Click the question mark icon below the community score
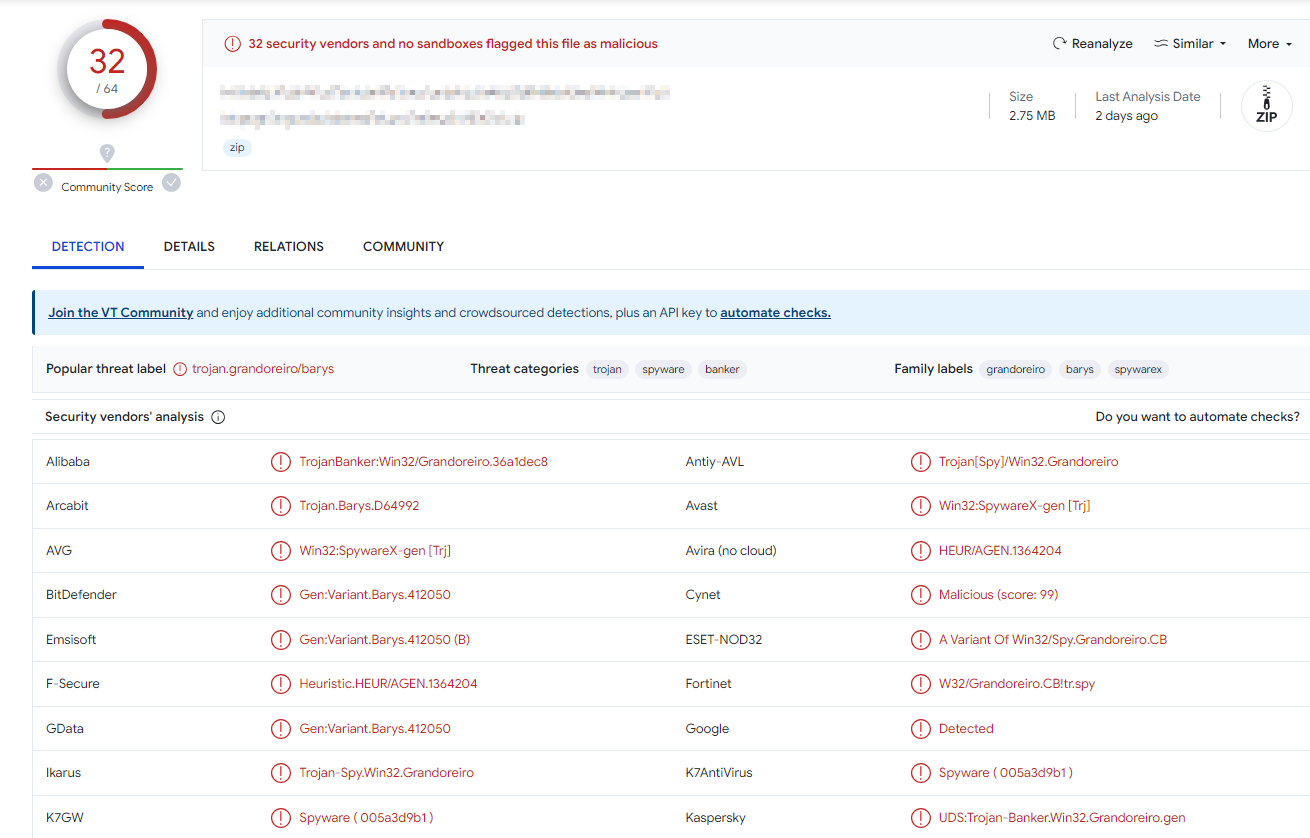1310x838 pixels. click(x=107, y=153)
